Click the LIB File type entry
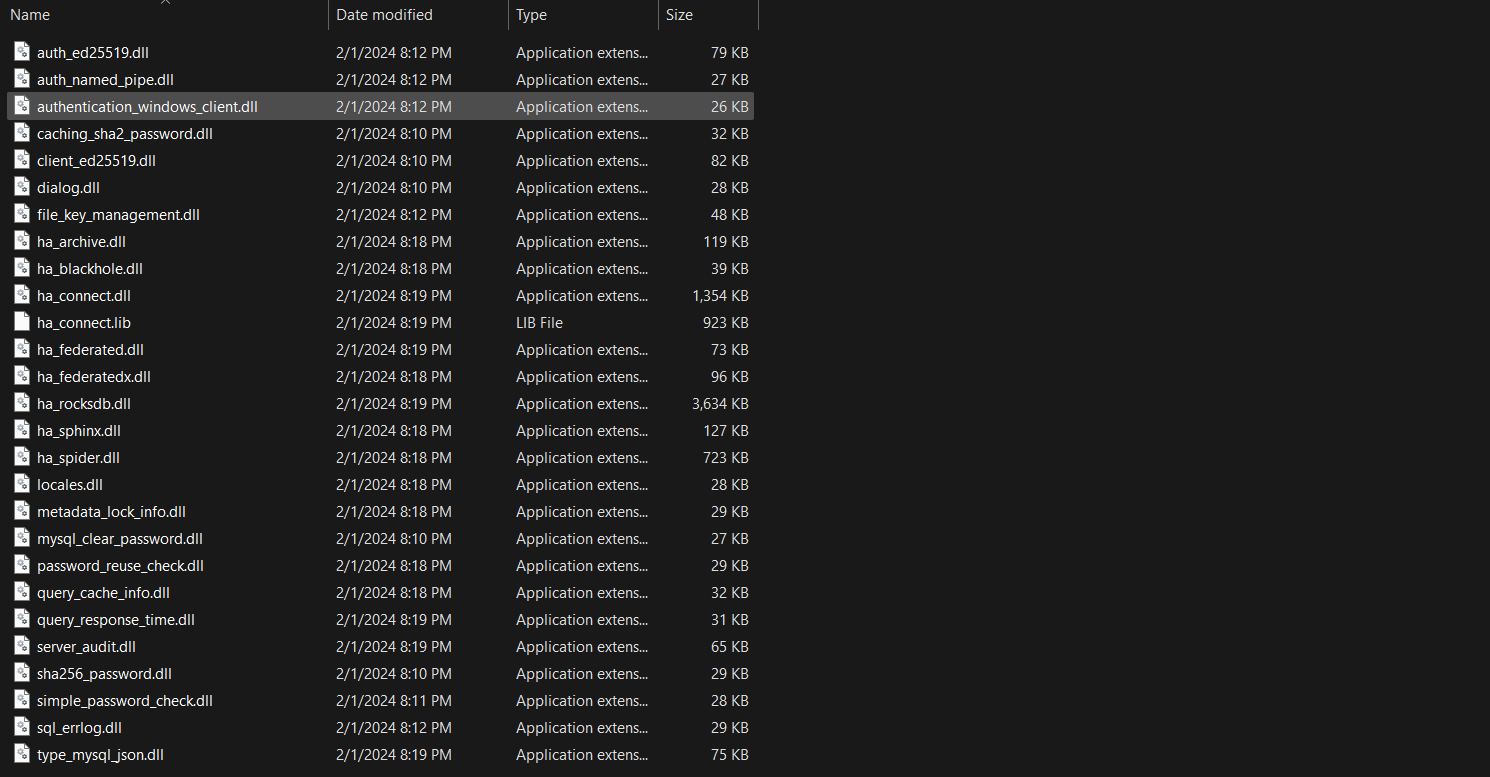This screenshot has width=1490, height=777. [x=539, y=323]
